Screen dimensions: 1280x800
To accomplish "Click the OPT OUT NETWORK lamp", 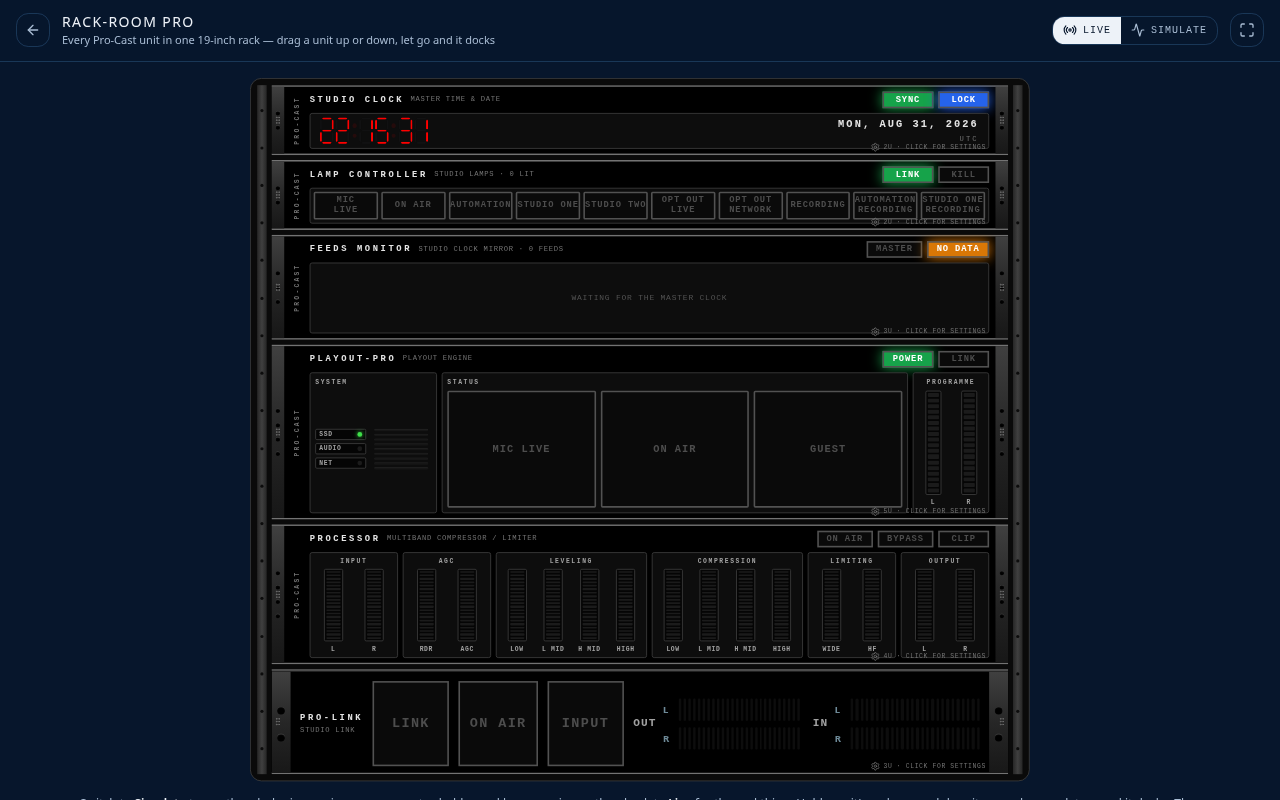I will point(751,205).
